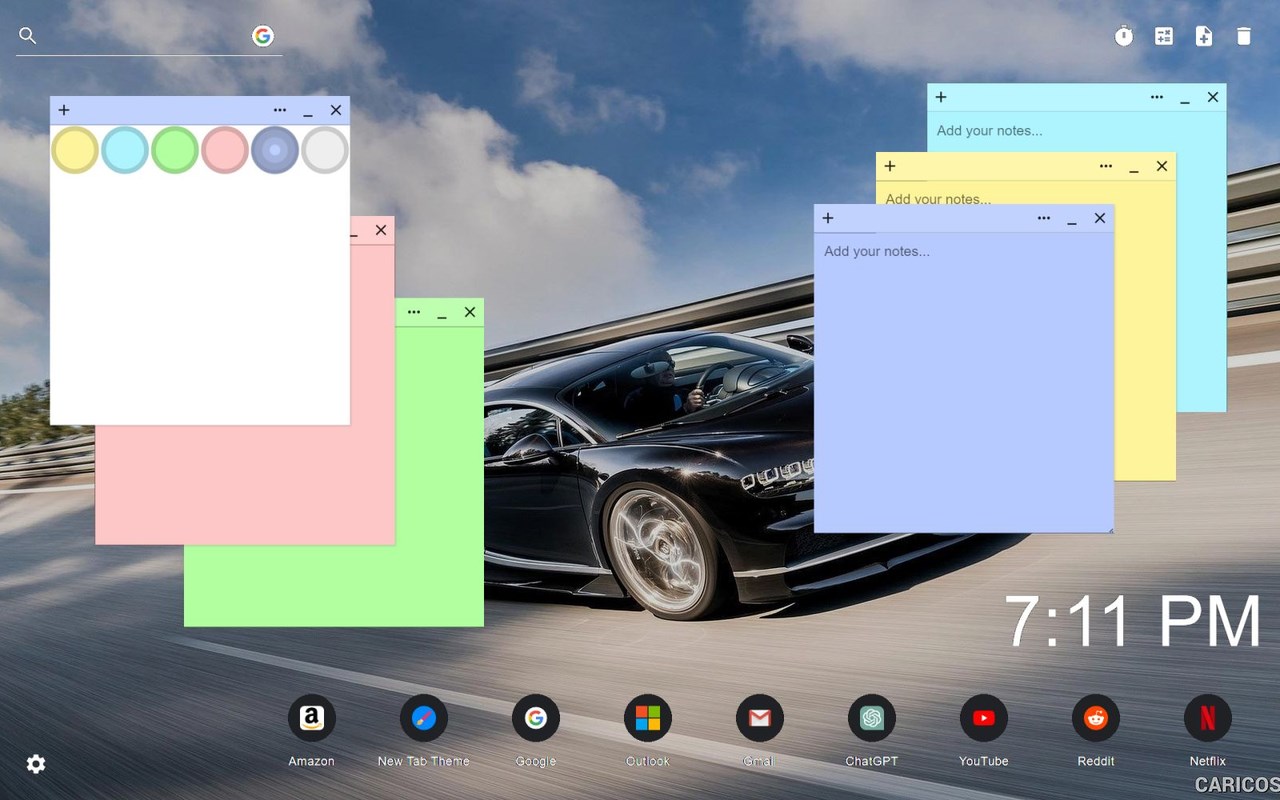Pick the periwinkle color swatch
Image resolution: width=1280 pixels, height=800 pixels.
click(x=275, y=150)
